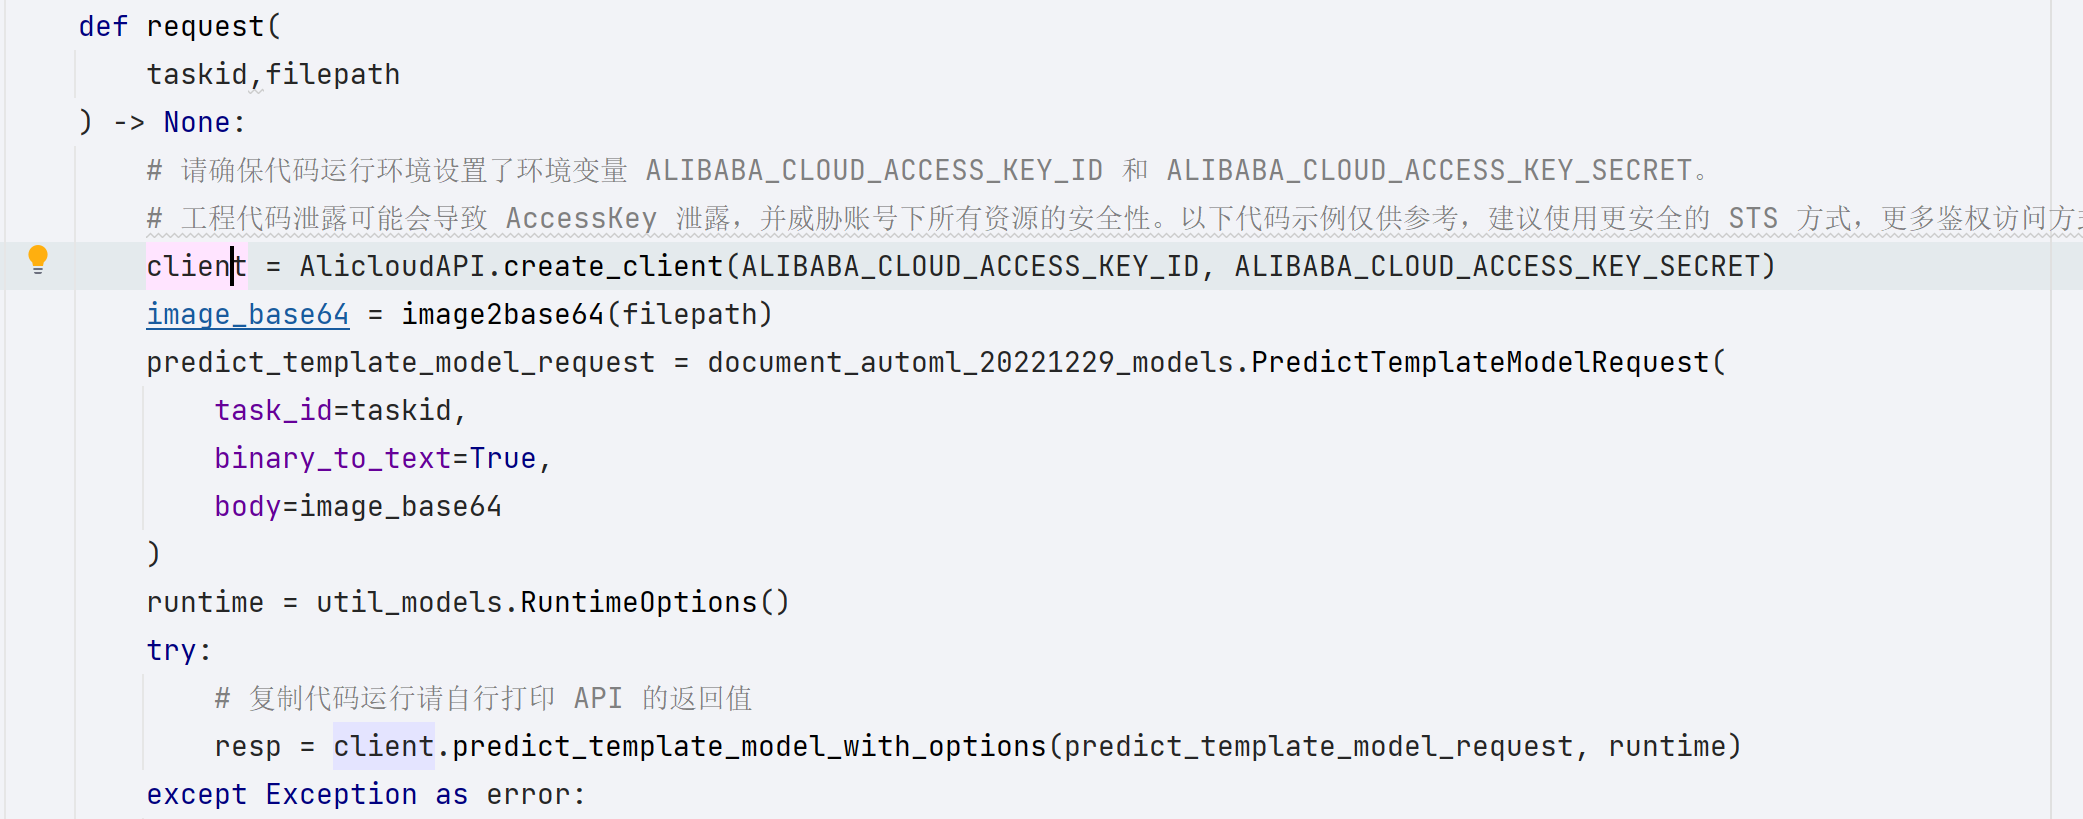The height and width of the screenshot is (819, 2083).
Task: Place cursor on the highlighted client variable declaration
Action: [x=195, y=267]
